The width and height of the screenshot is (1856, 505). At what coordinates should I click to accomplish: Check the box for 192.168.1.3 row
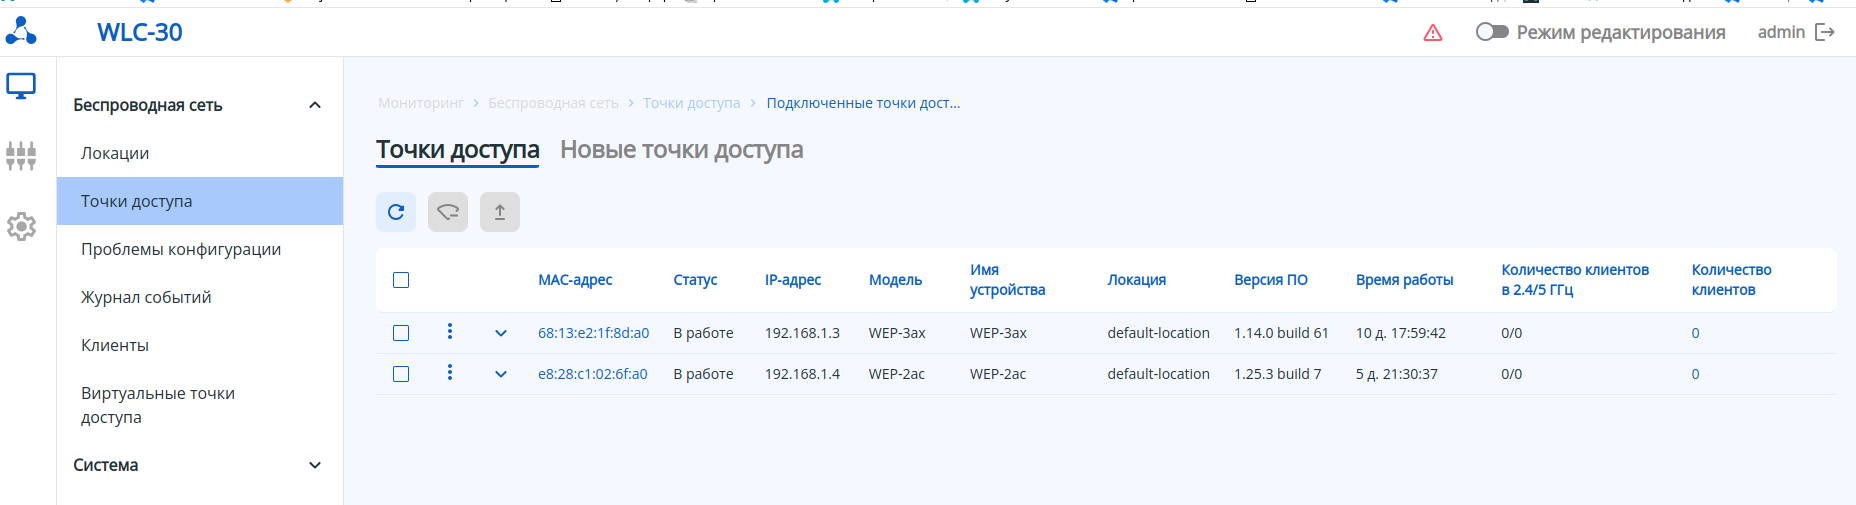point(401,333)
